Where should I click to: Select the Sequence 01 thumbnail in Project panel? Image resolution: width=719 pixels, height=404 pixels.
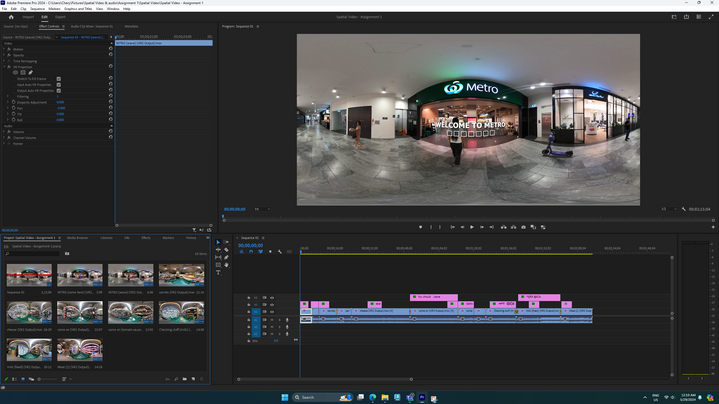pos(29,275)
